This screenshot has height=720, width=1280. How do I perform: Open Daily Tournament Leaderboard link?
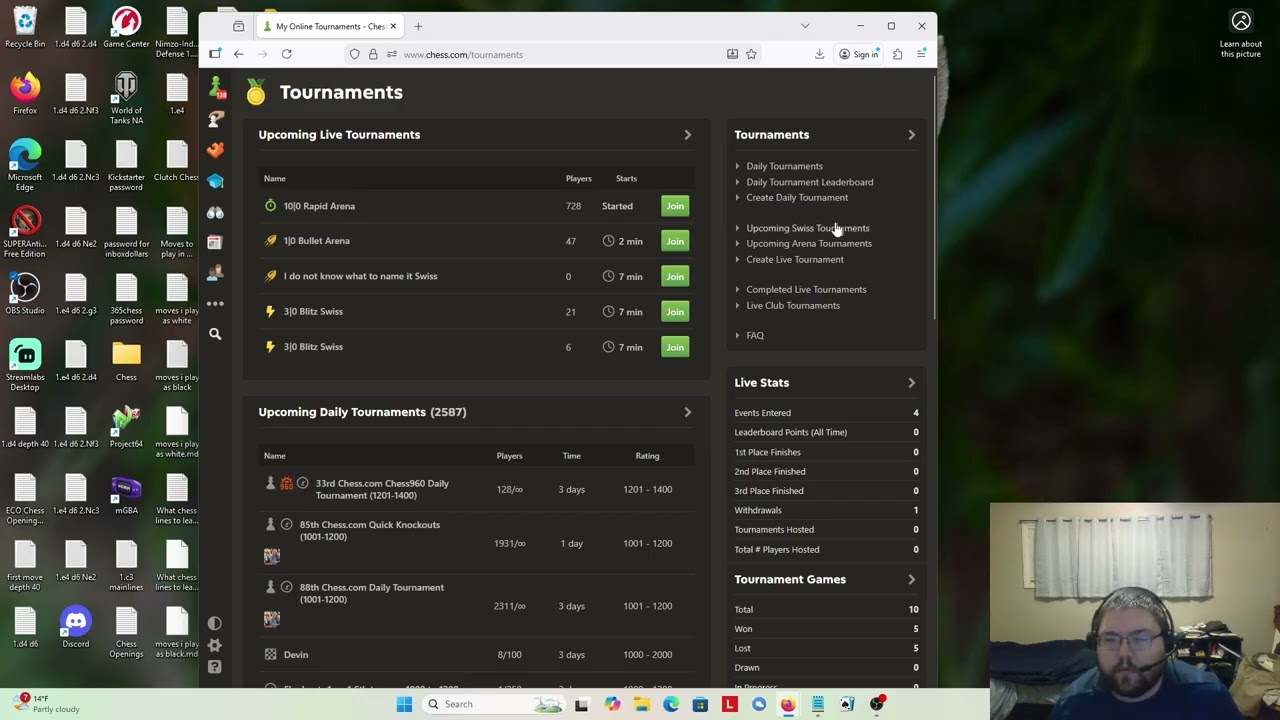tap(809, 182)
